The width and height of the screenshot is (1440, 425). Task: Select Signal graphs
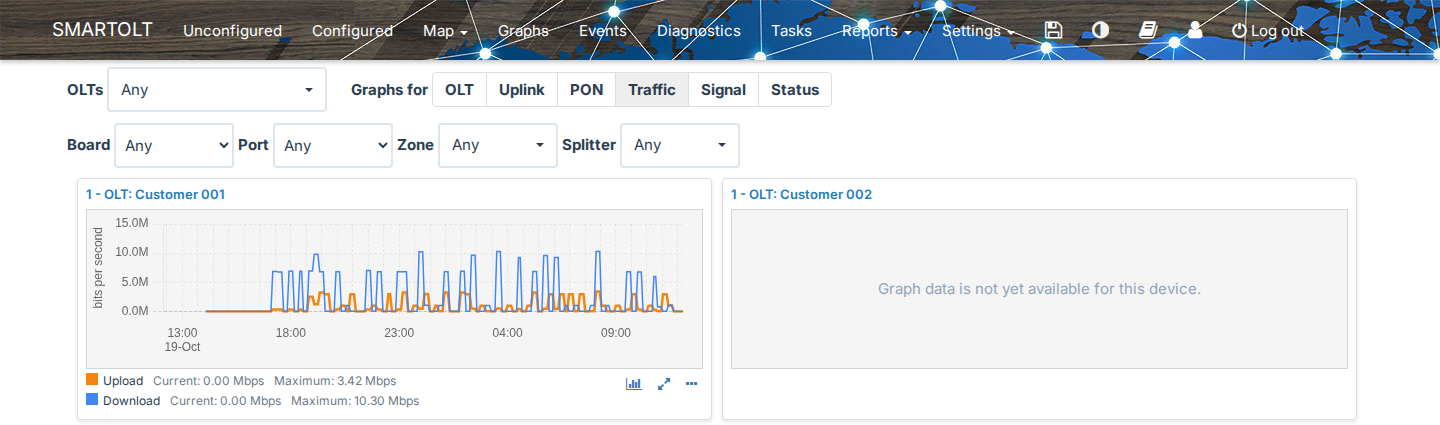coord(723,90)
